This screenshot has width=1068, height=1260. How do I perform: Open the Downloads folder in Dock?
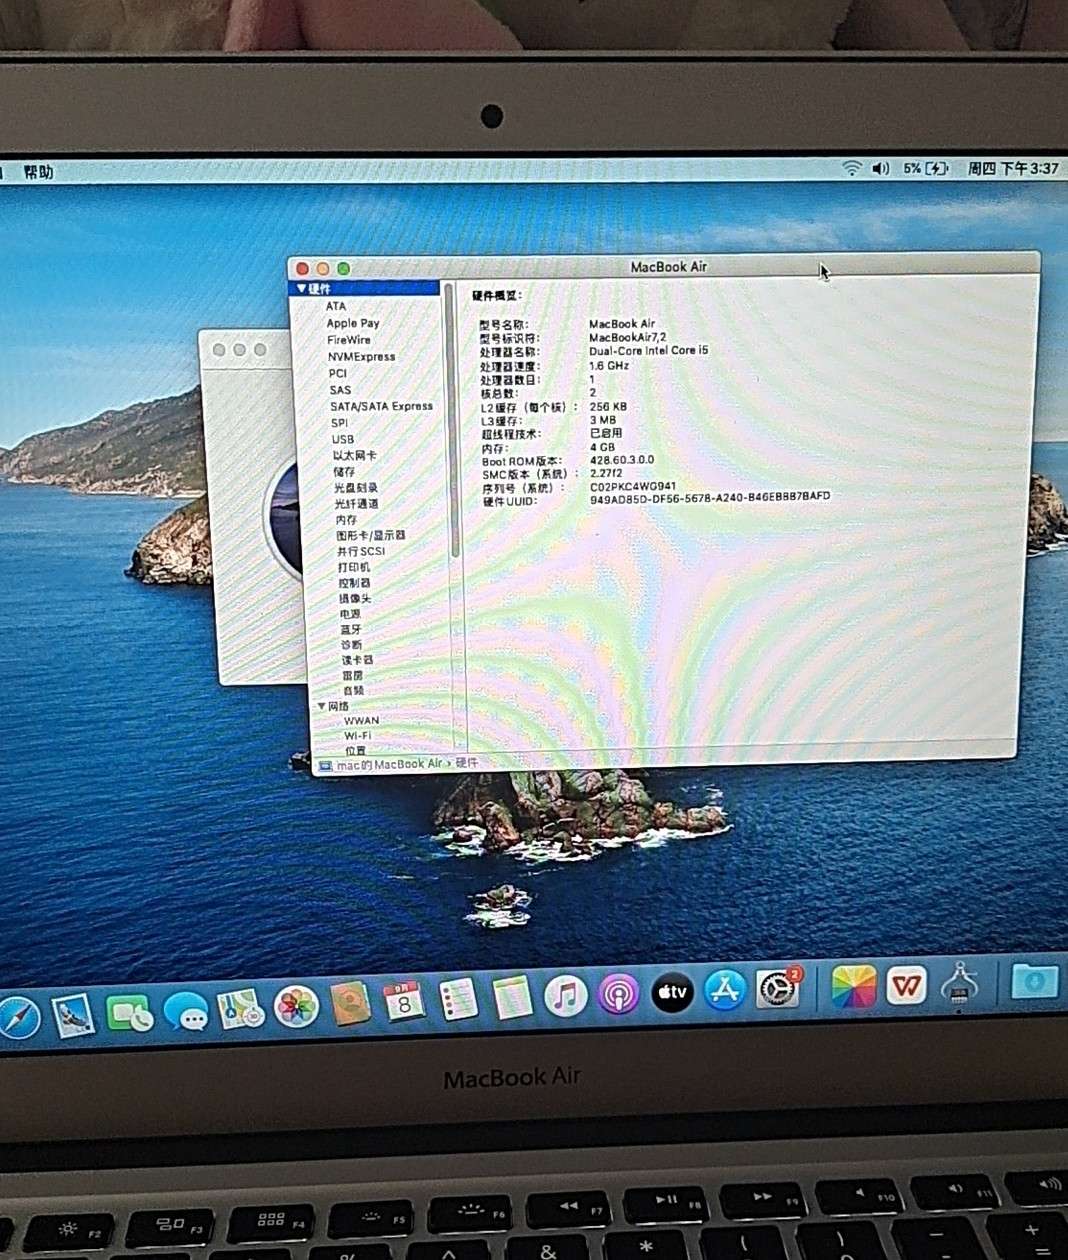point(1034,982)
